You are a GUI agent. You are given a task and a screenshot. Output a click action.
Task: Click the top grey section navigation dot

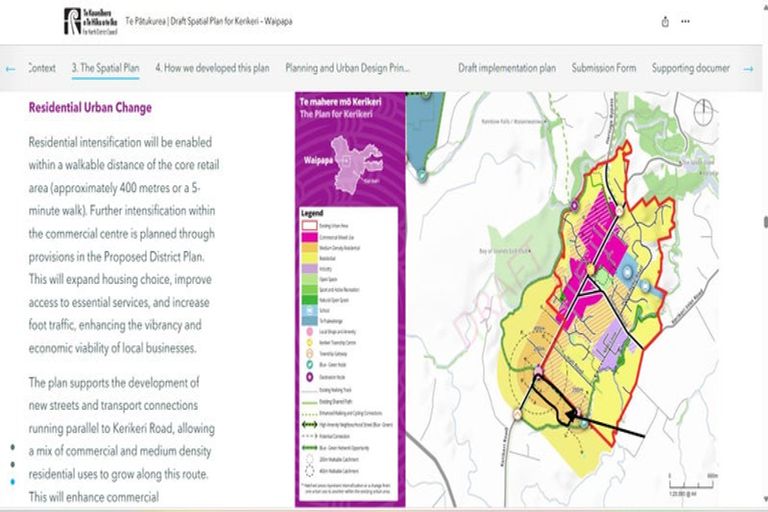point(11,447)
